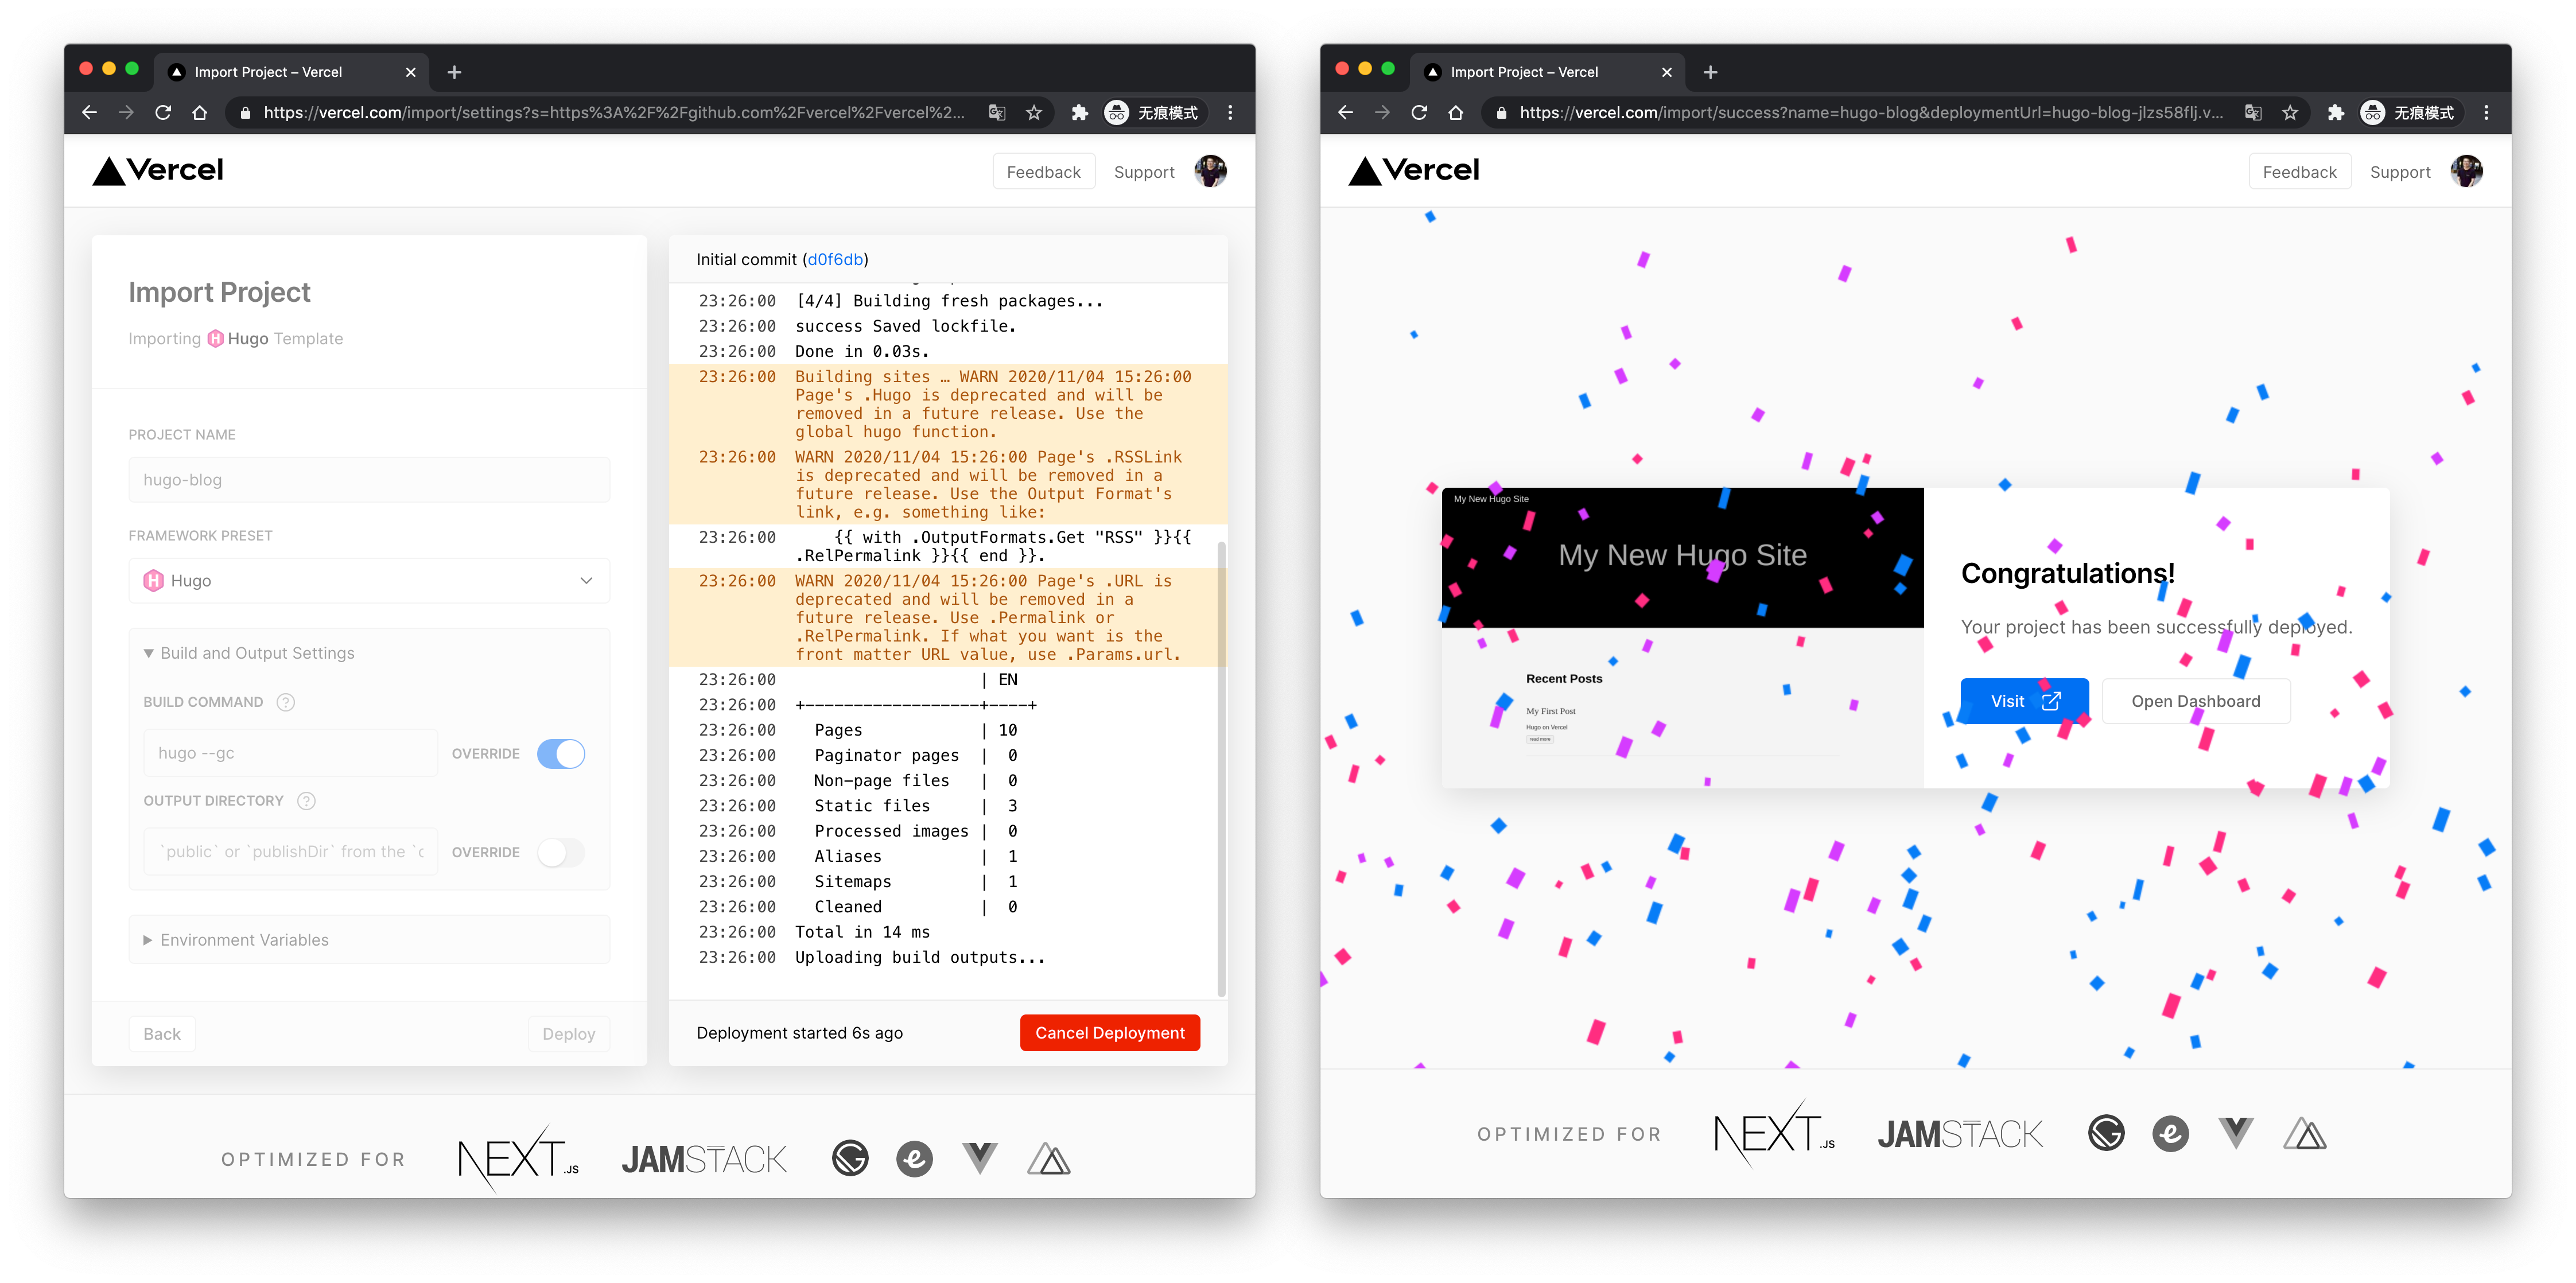
Task: Click the Cancel Deployment button
Action: pyautogui.click(x=1110, y=1033)
